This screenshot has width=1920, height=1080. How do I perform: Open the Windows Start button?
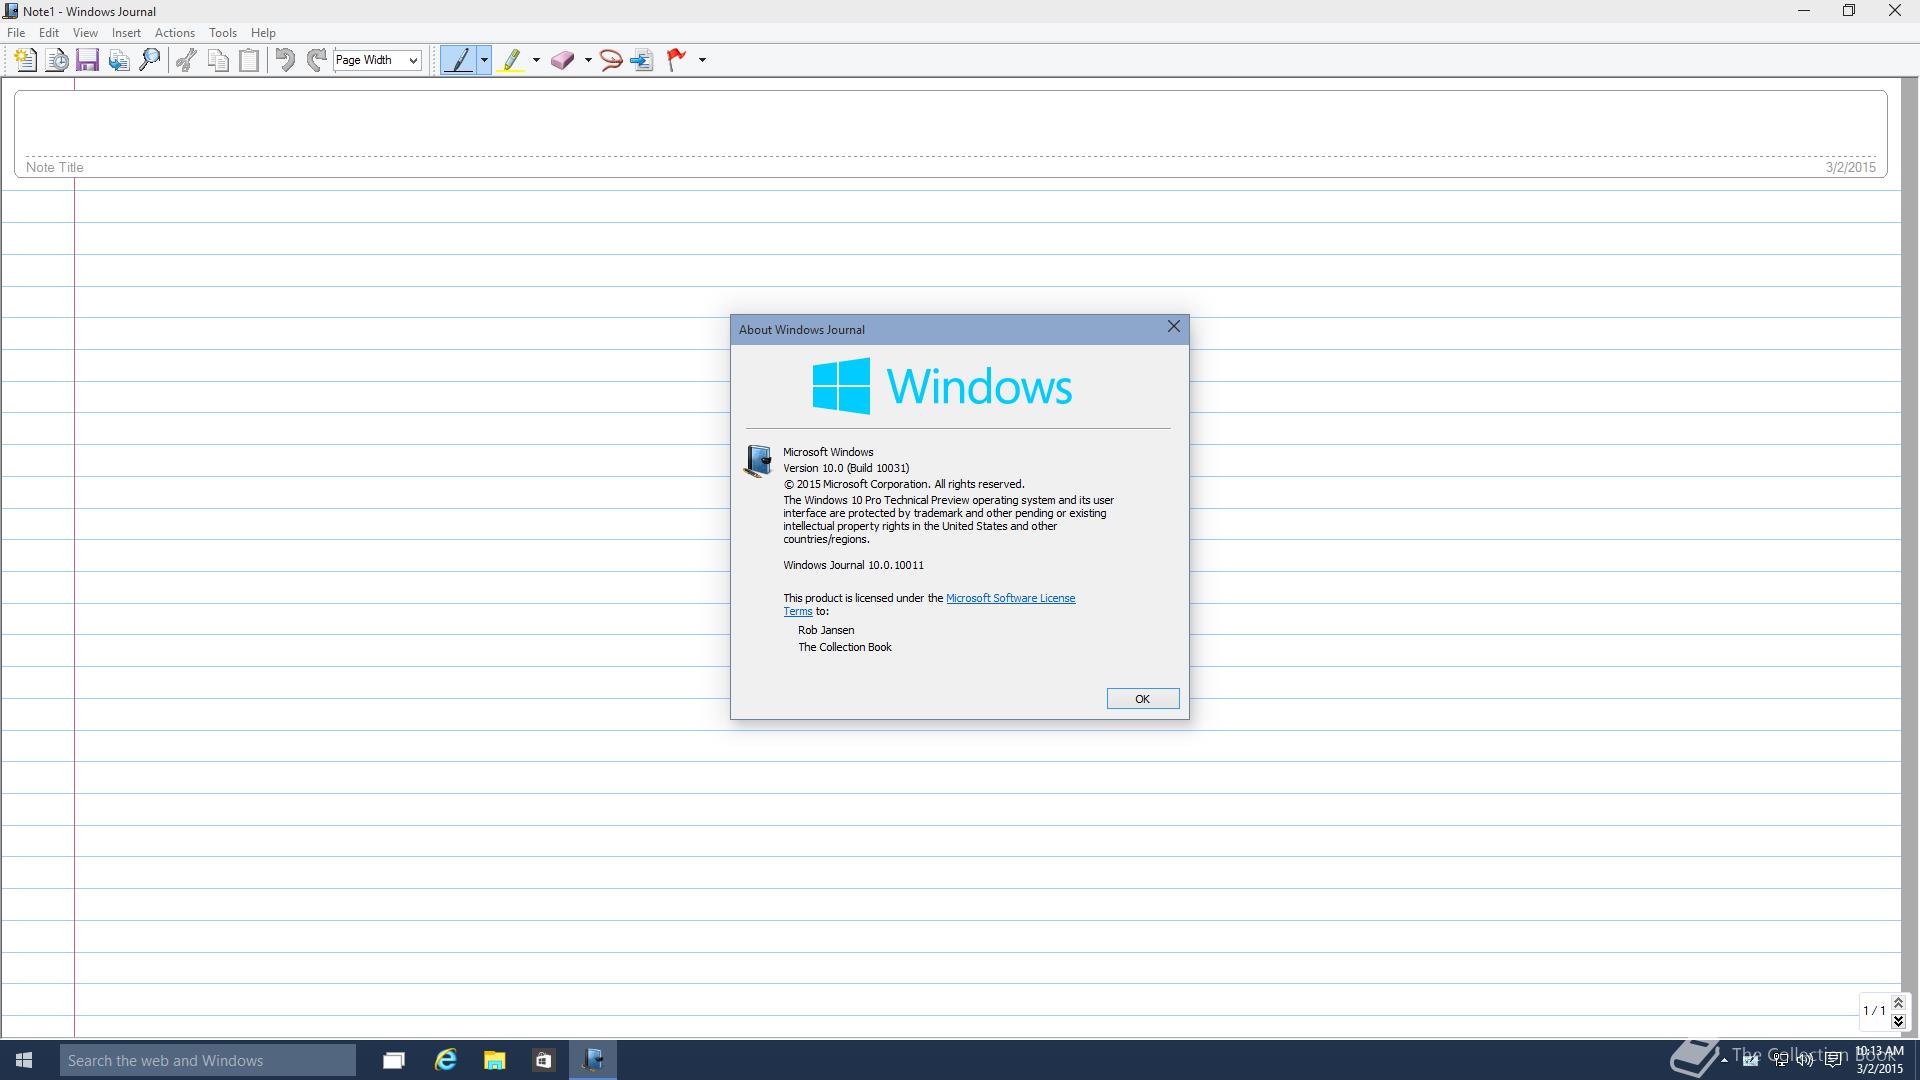tap(24, 1060)
